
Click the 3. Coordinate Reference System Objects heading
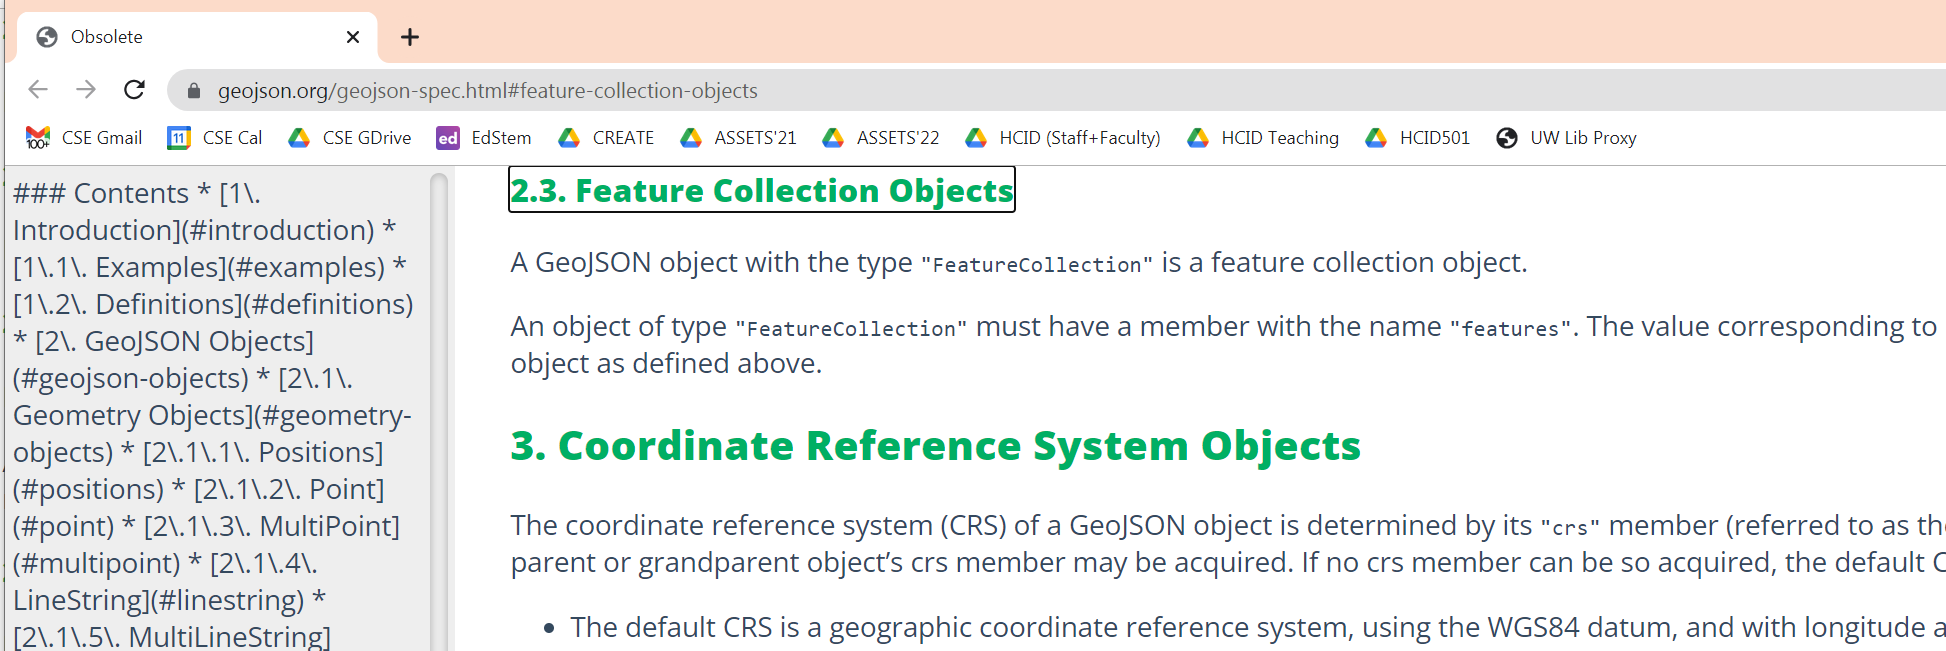click(x=935, y=446)
